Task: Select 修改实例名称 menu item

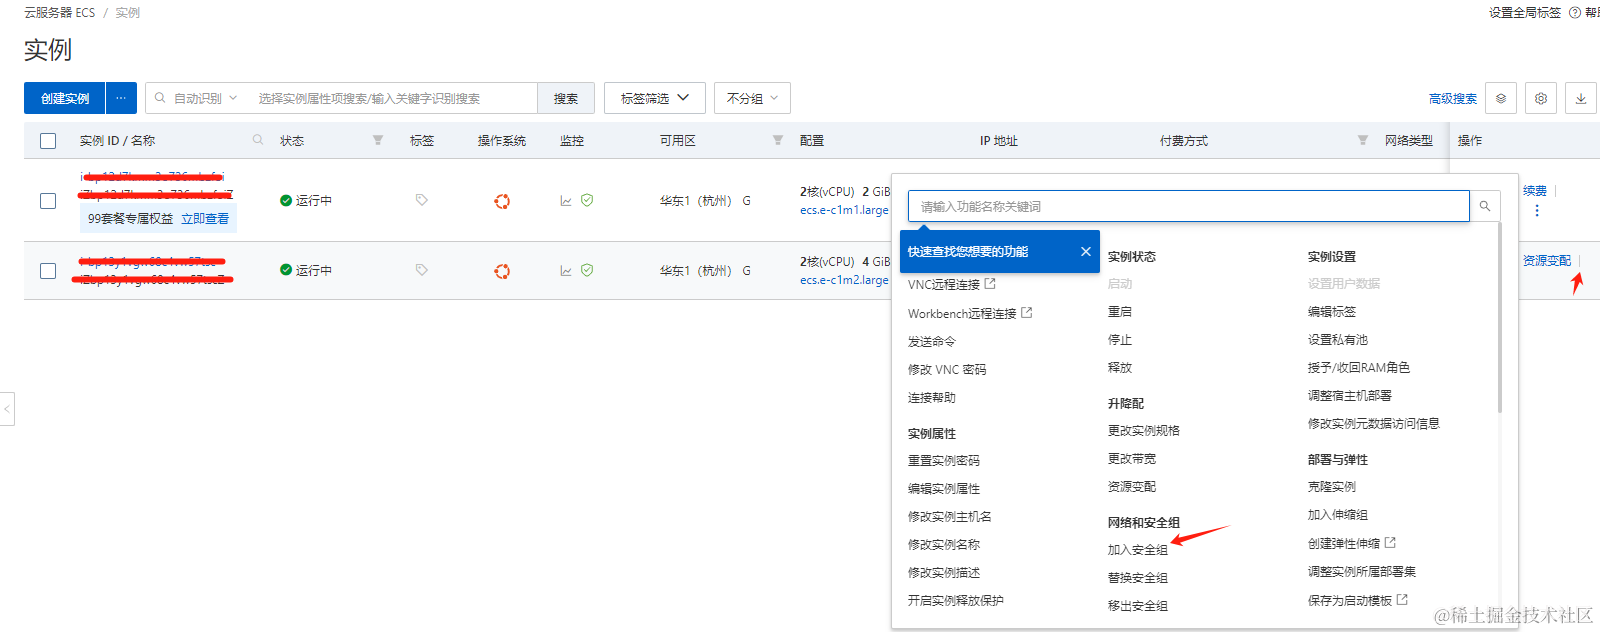Action: click(x=944, y=545)
